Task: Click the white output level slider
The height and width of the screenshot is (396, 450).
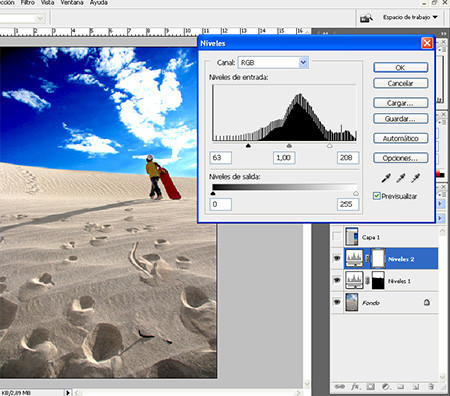Action: [x=356, y=193]
